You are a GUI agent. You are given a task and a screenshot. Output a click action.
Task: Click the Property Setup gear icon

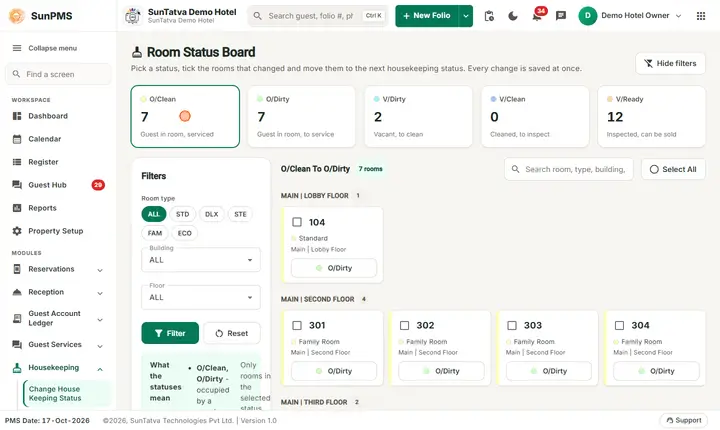tap(17, 231)
